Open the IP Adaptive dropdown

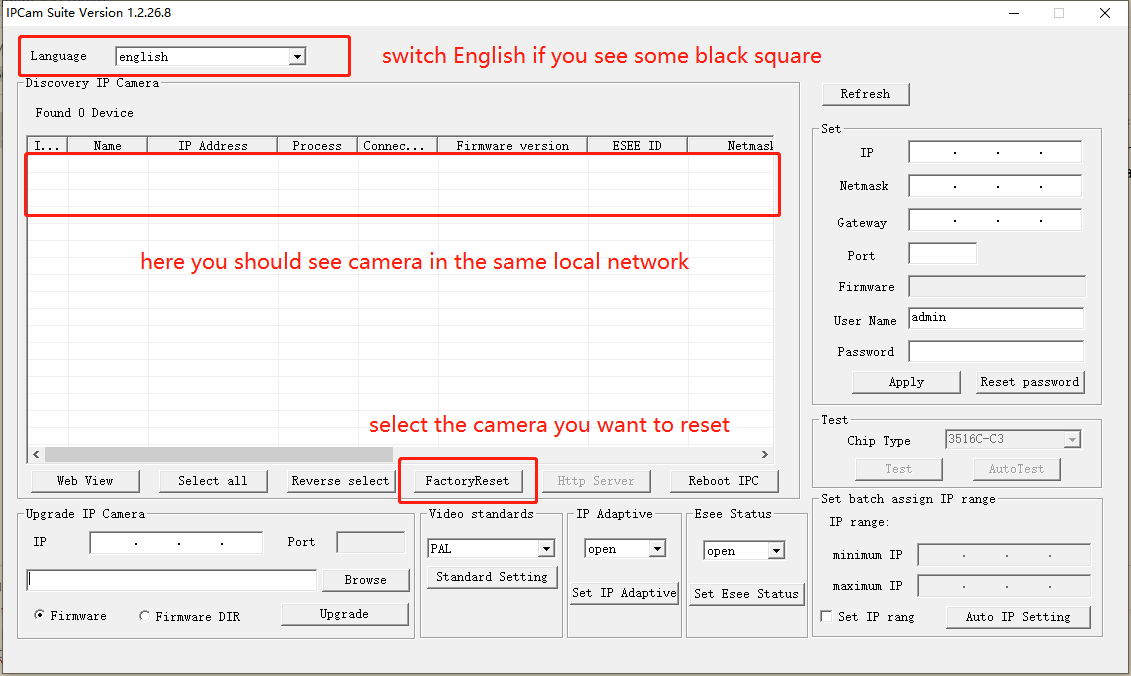coord(657,549)
